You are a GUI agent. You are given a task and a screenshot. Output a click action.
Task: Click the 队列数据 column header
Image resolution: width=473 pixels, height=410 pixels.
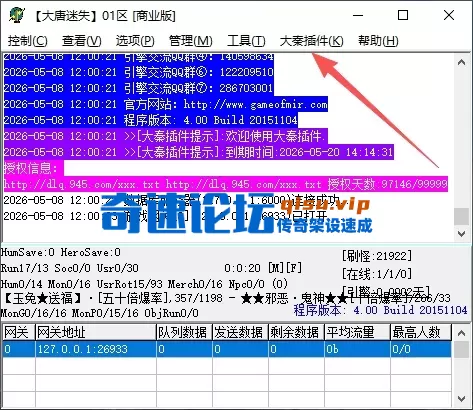pos(184,332)
